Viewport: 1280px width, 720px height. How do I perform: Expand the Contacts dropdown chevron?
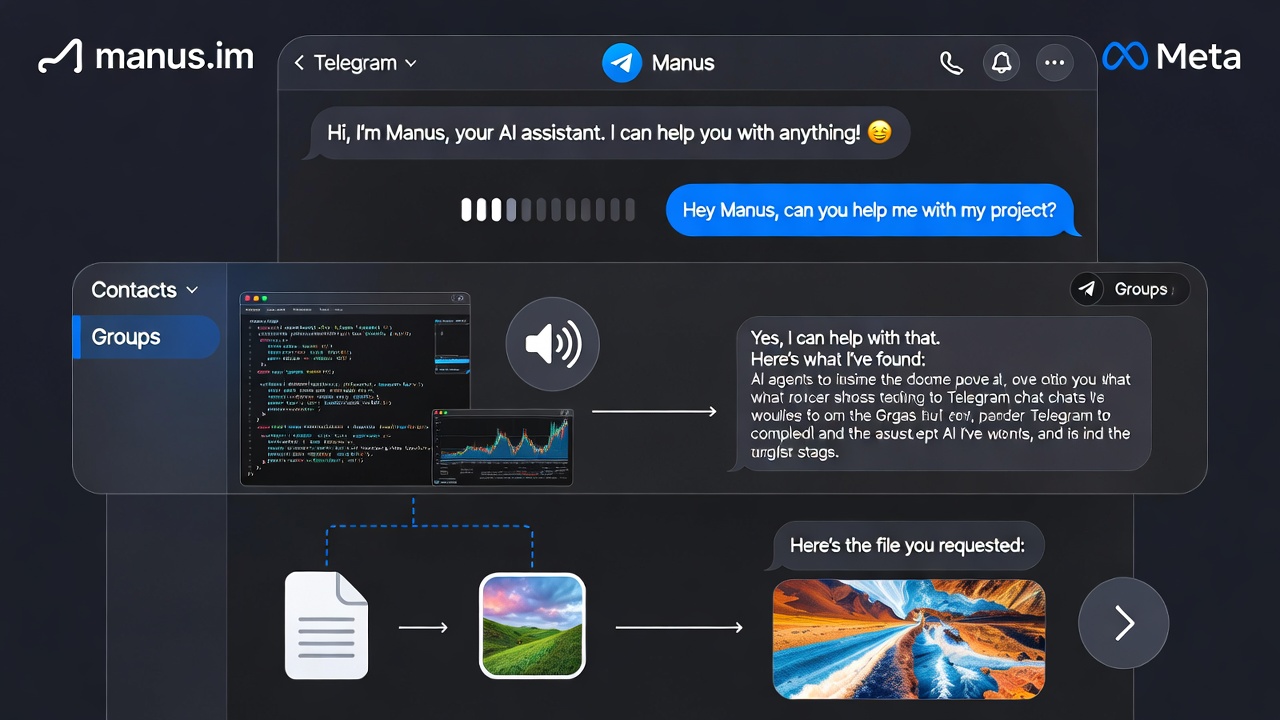190,290
